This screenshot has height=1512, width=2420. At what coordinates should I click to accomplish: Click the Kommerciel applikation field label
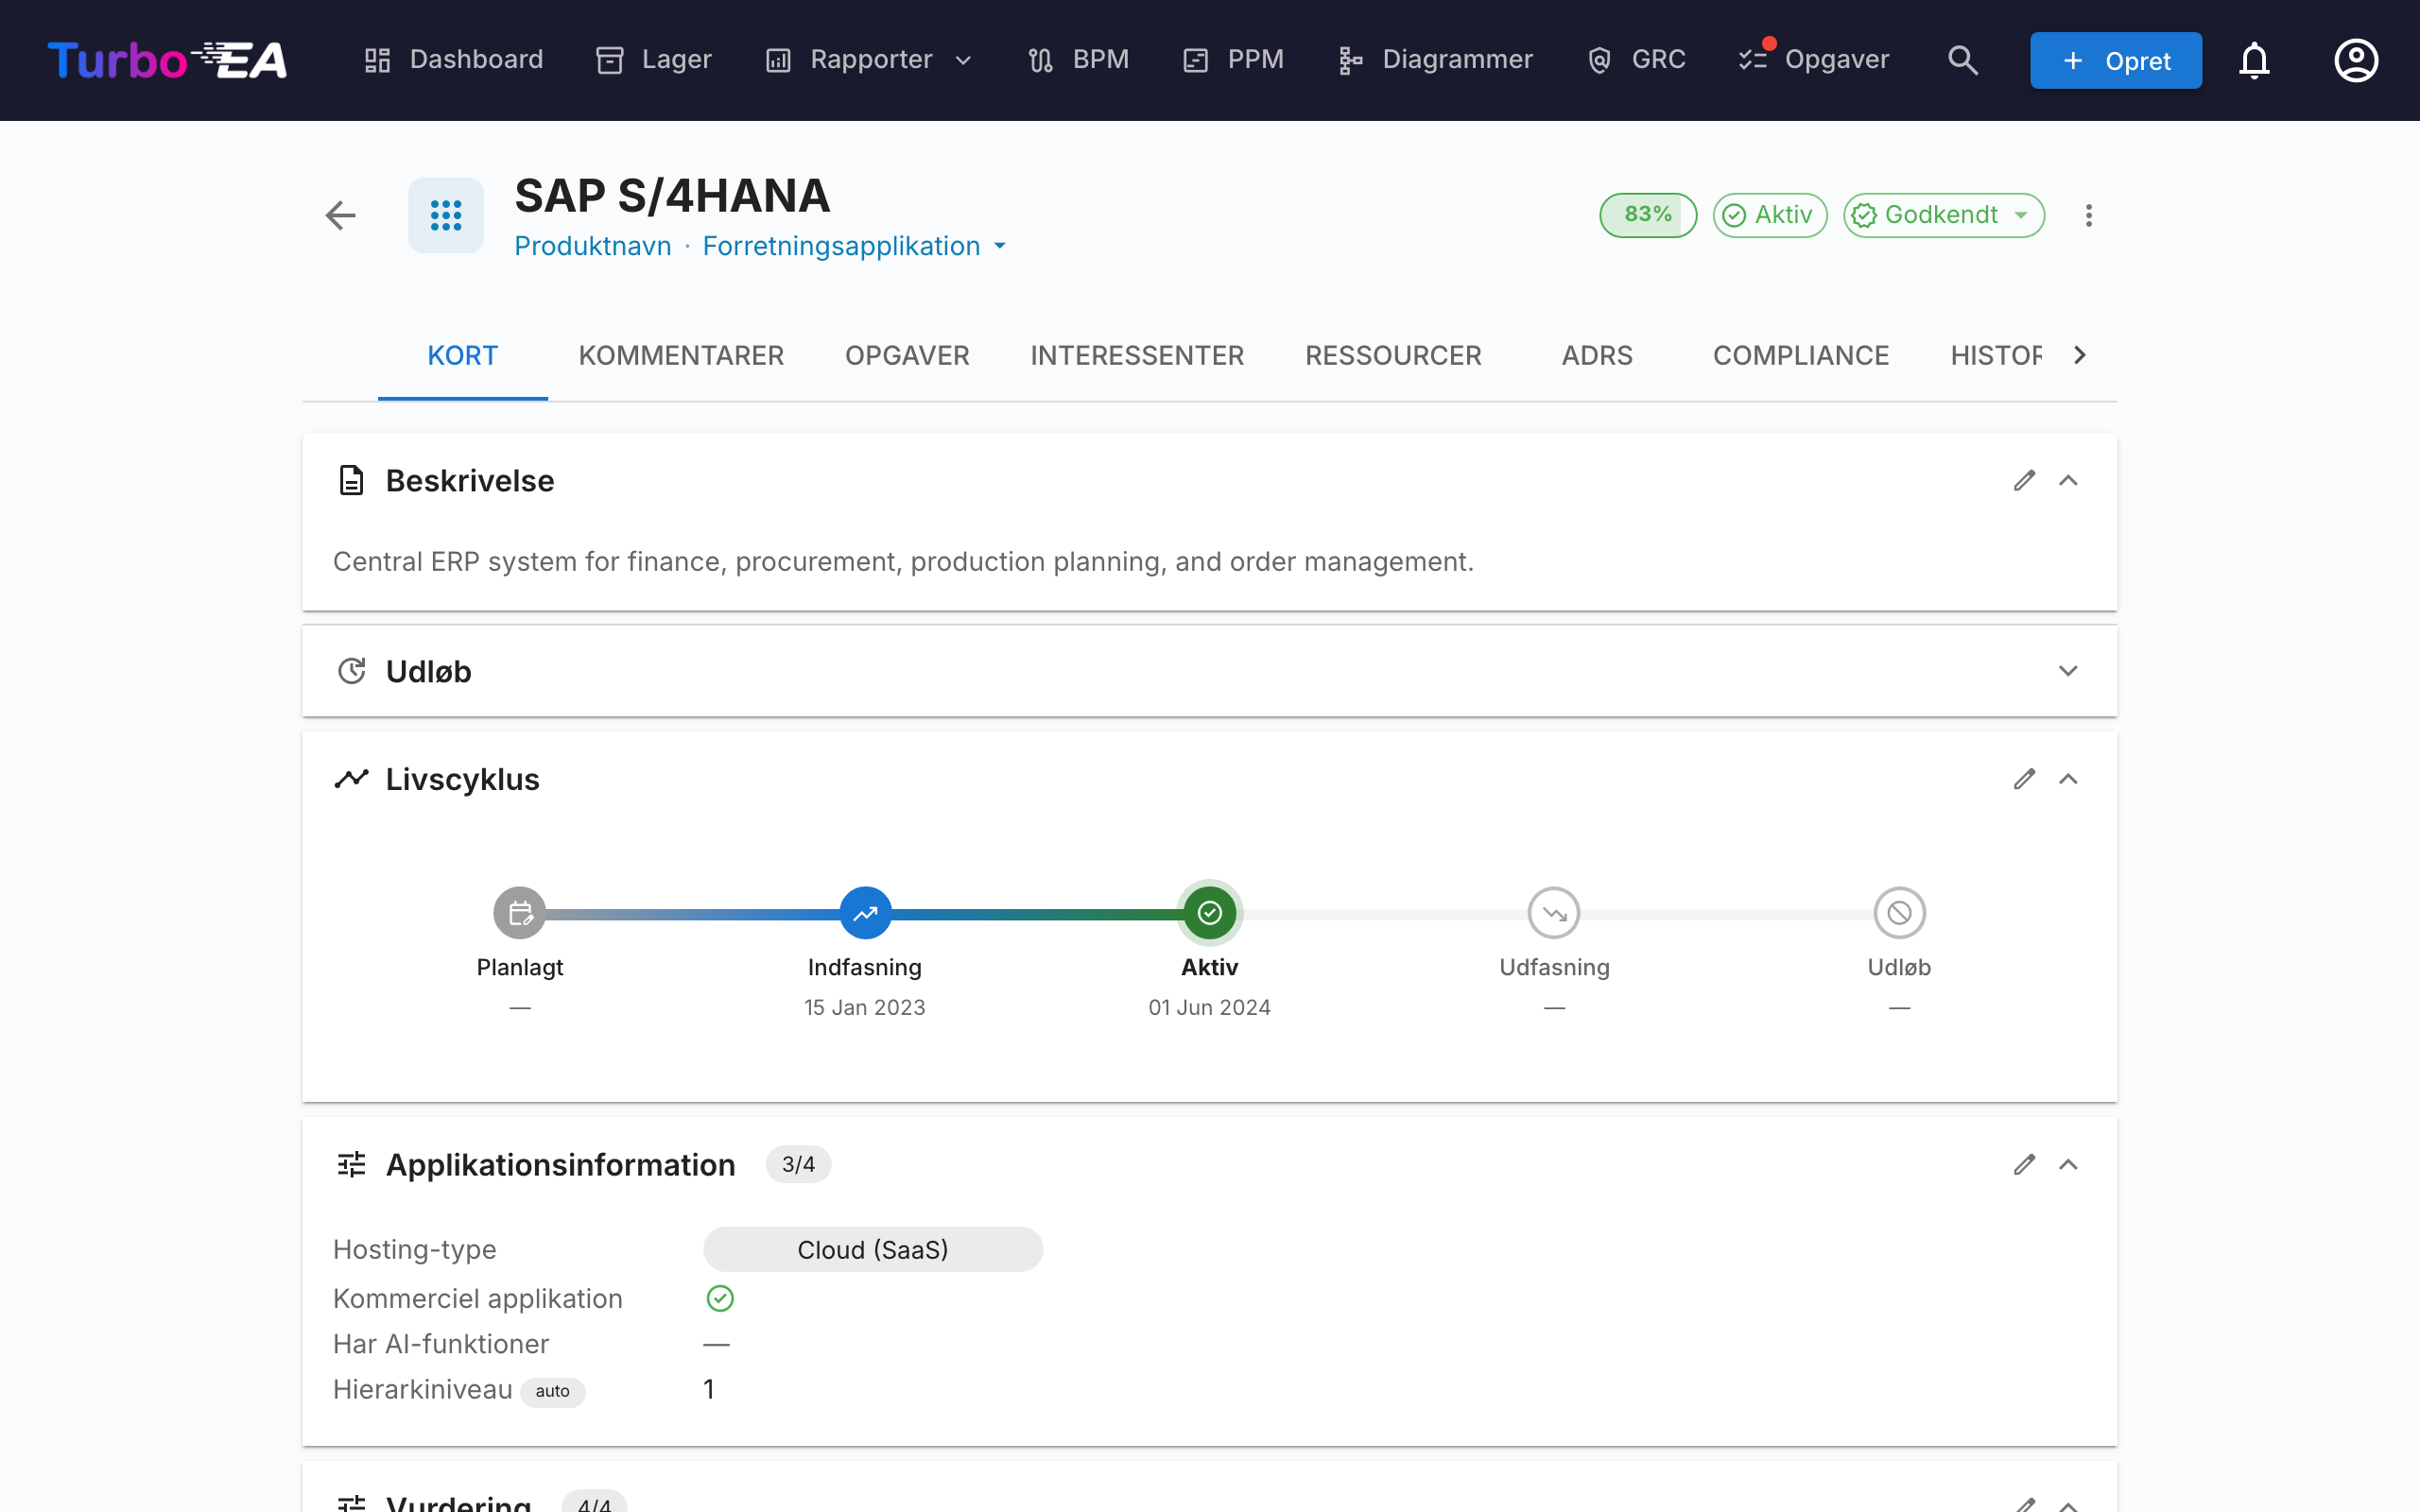[478, 1298]
